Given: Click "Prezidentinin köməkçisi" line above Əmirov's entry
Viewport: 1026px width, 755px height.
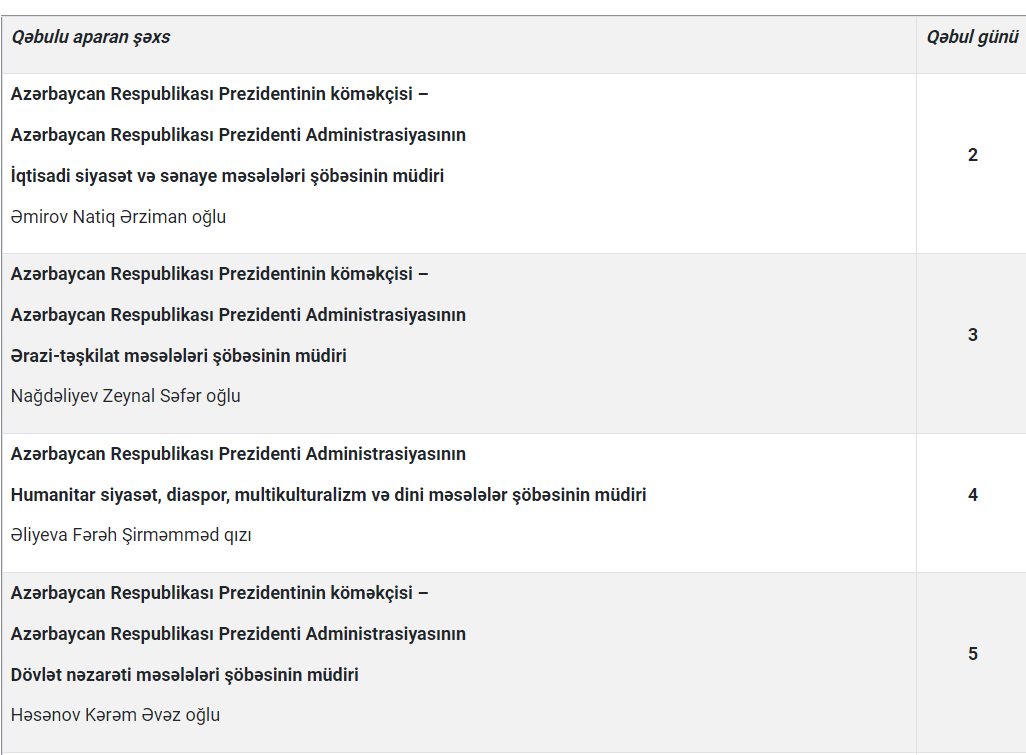Looking at the screenshot, I should pos(219,95).
